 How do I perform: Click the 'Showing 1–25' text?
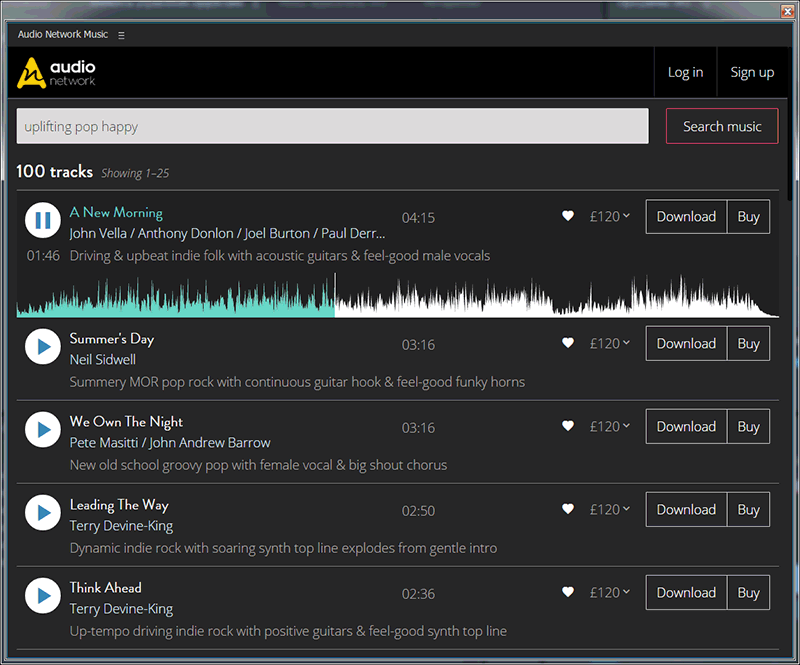coord(135,174)
